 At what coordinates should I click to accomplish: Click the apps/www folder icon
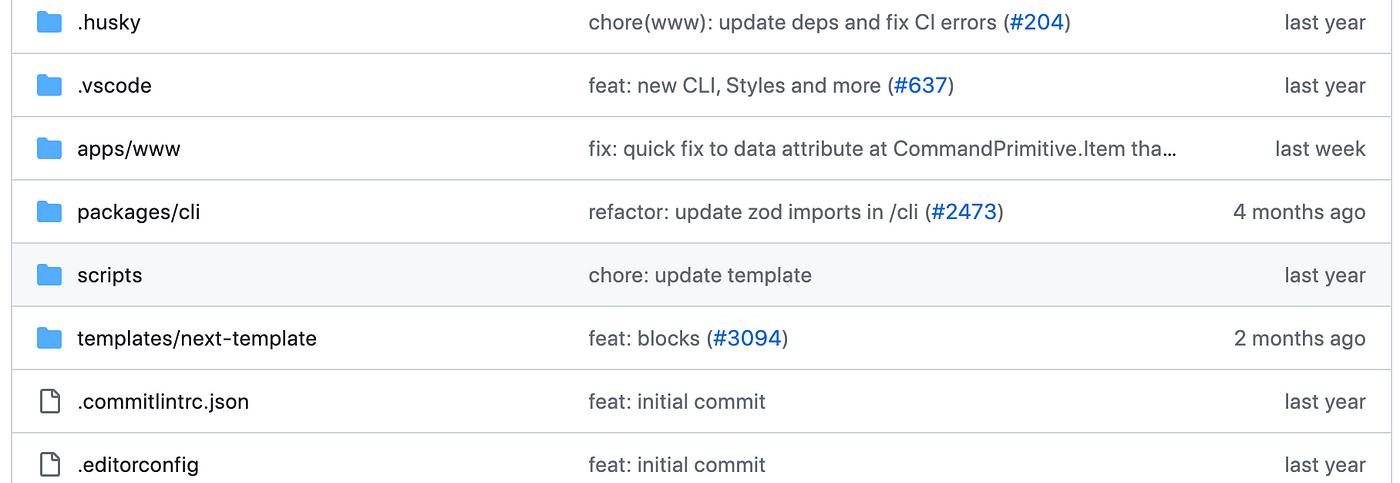[49, 149]
